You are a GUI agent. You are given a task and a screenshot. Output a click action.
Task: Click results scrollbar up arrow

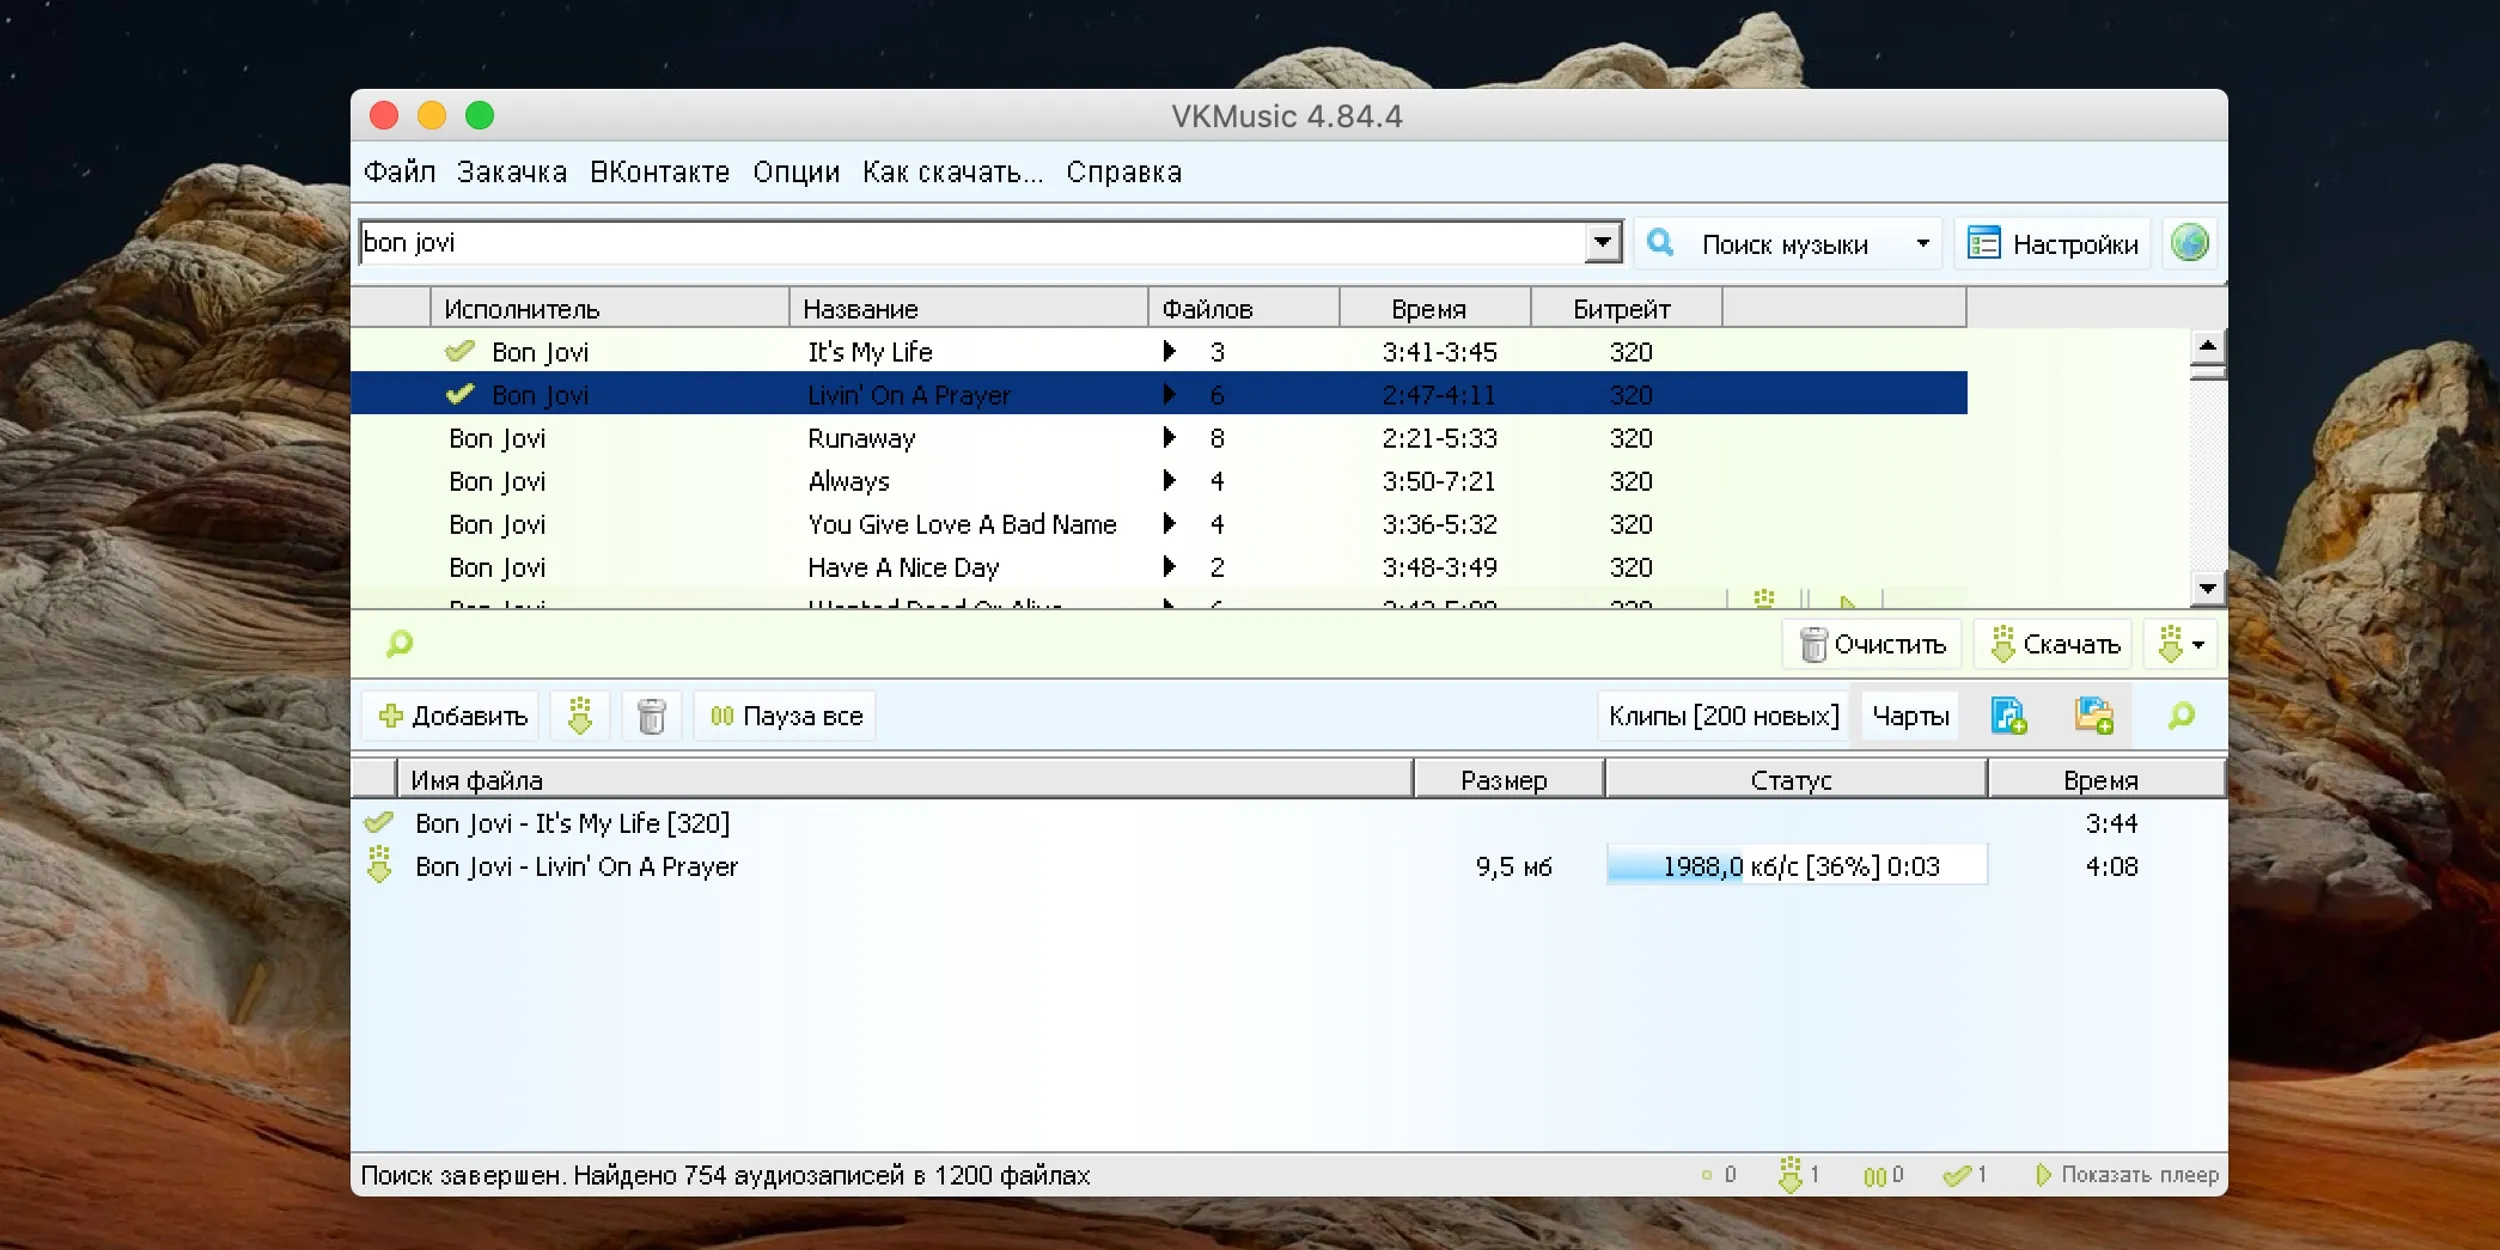pyautogui.click(x=2207, y=346)
